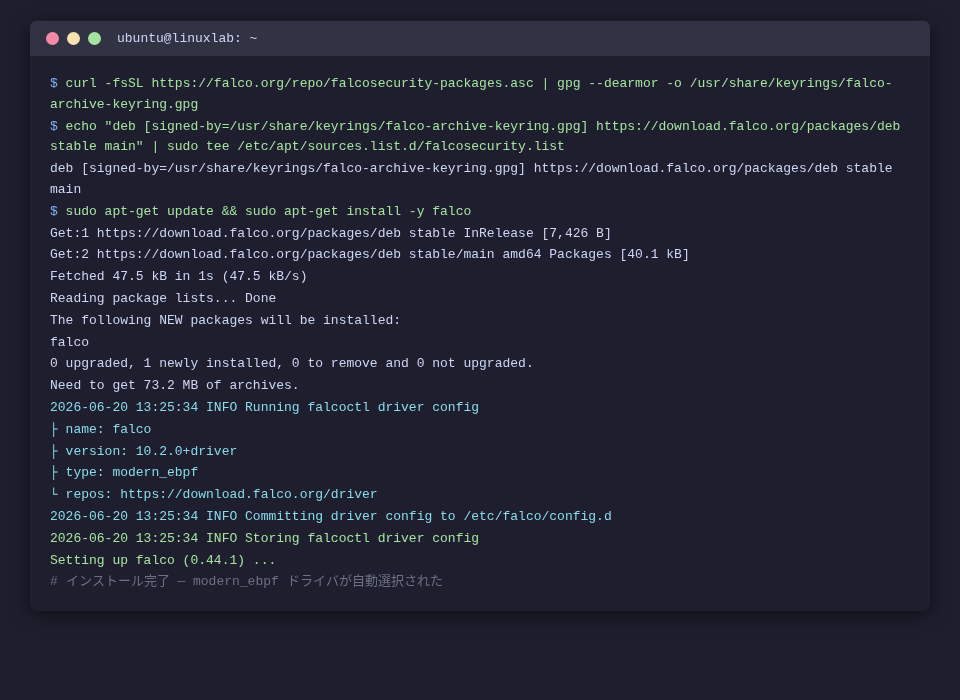The width and height of the screenshot is (960, 700).
Task: Click the line Reading package lists... Done
Action: 163,298
